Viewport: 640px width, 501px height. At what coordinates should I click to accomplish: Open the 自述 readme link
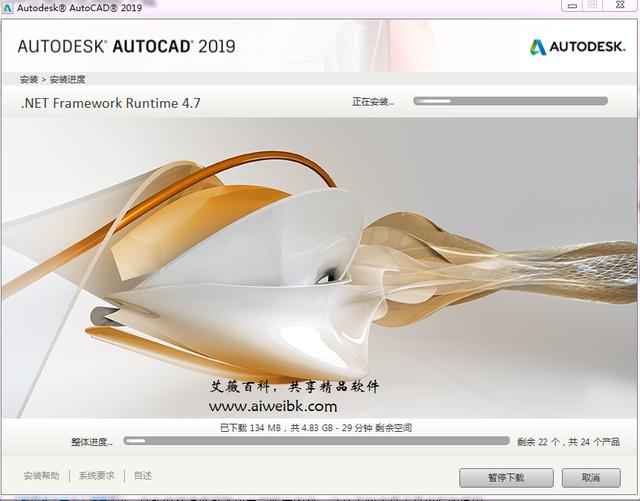pos(143,476)
